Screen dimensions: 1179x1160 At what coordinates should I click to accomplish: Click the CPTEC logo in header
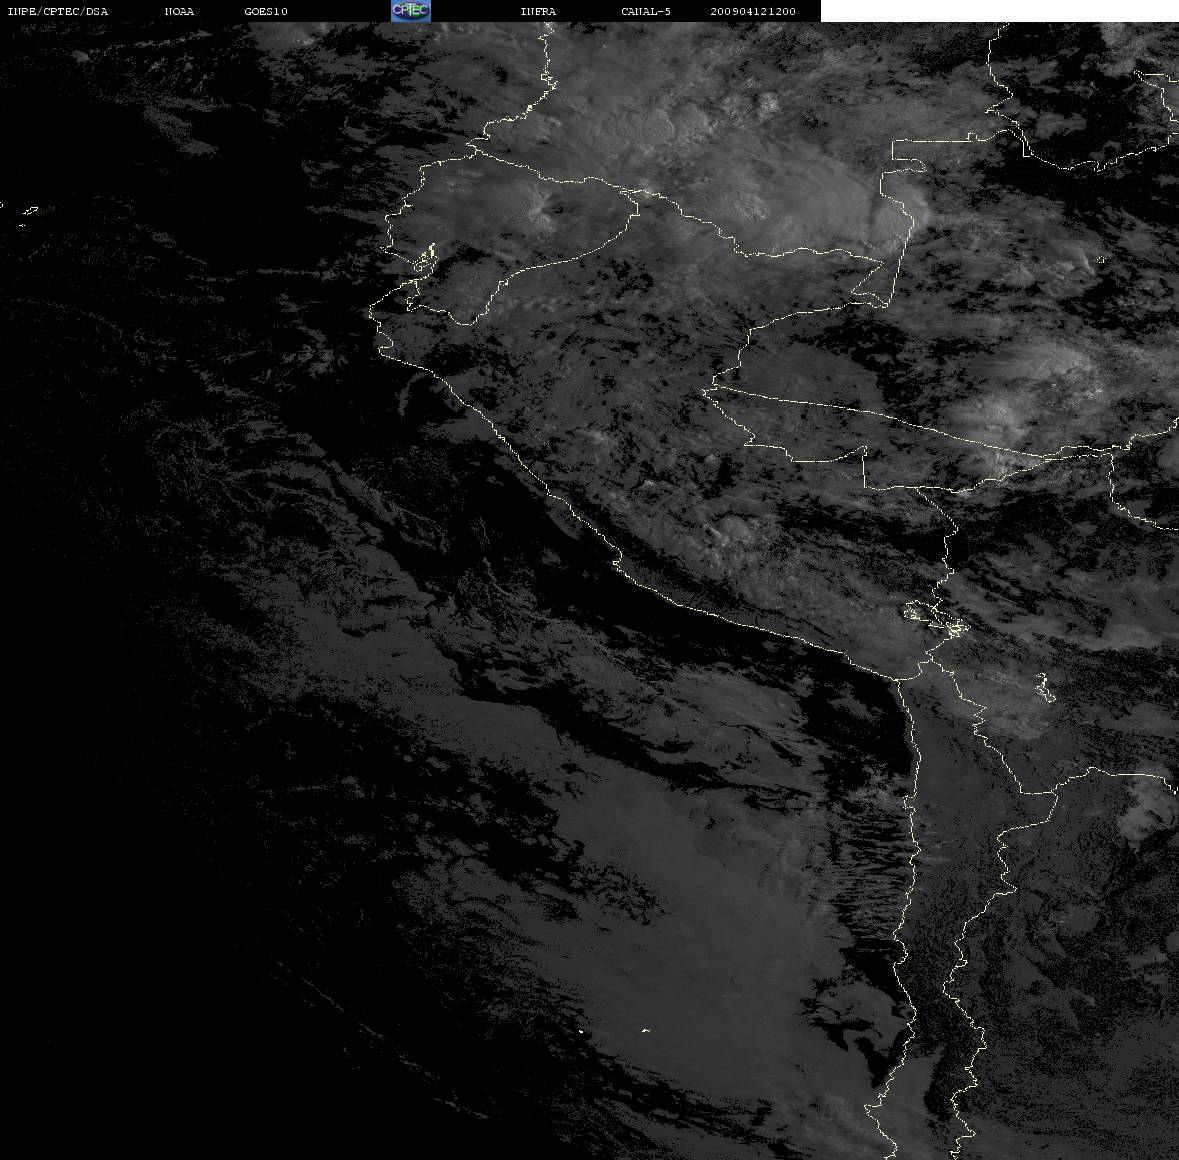click(411, 11)
